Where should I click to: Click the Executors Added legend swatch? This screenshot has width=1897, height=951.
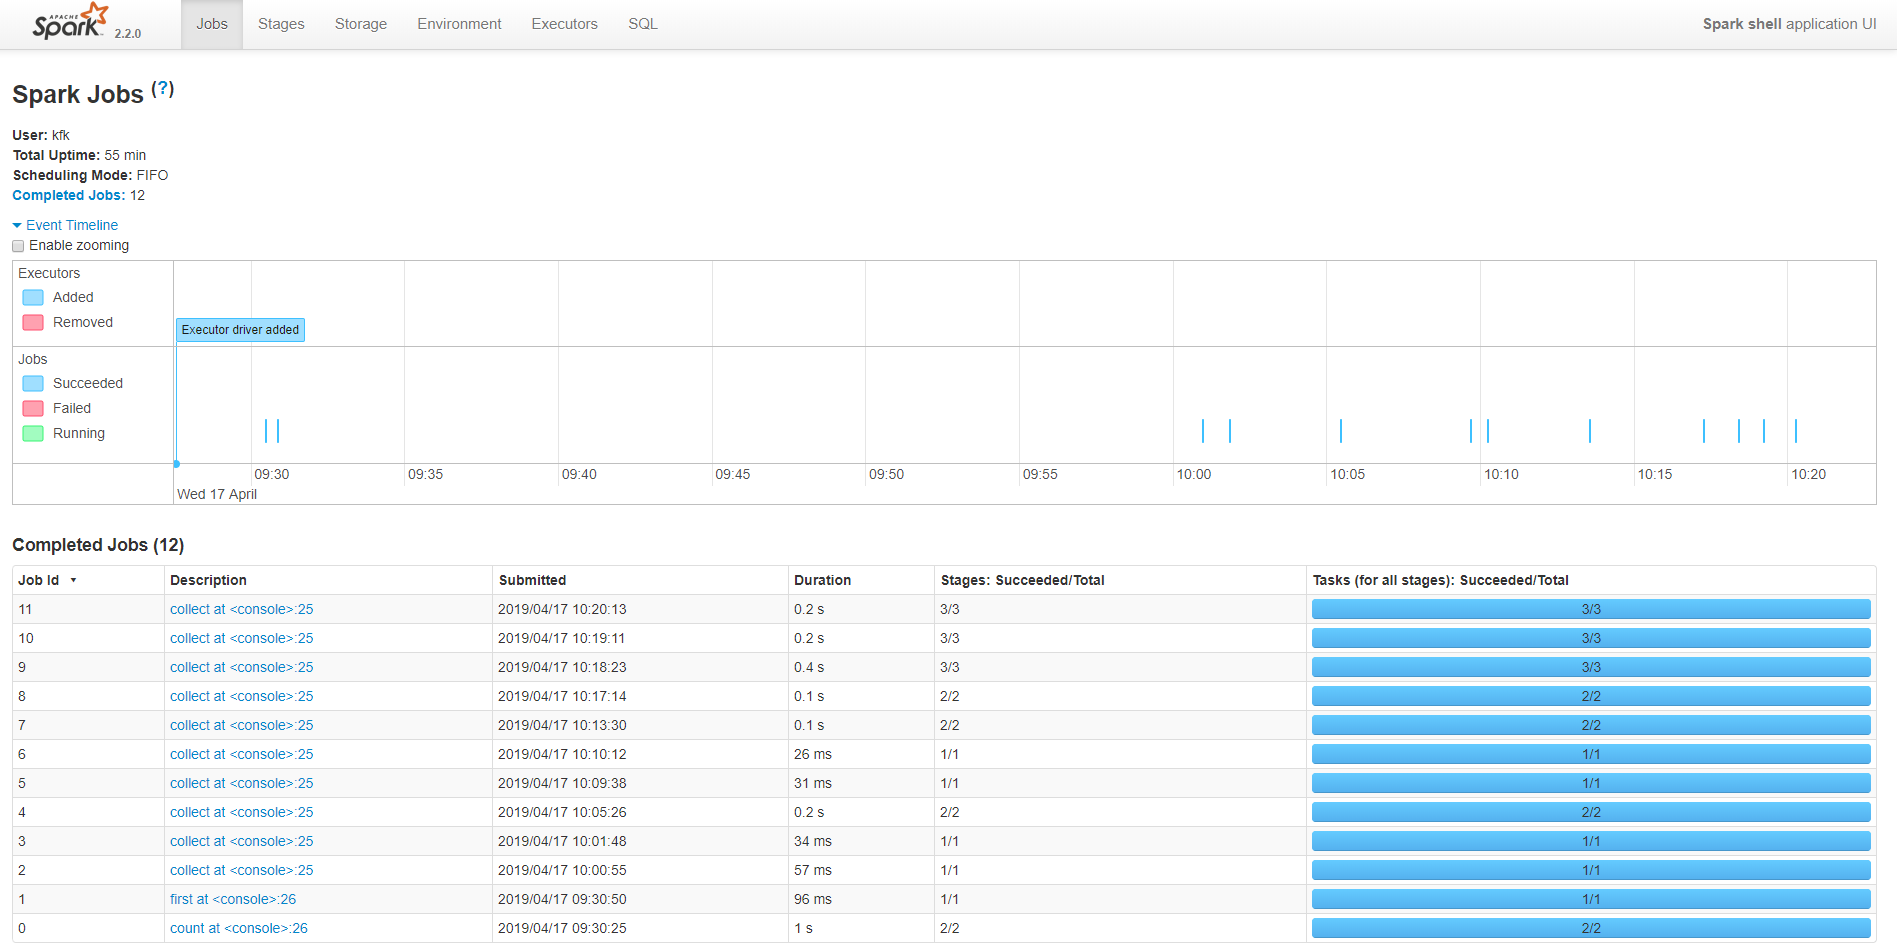click(x=33, y=297)
